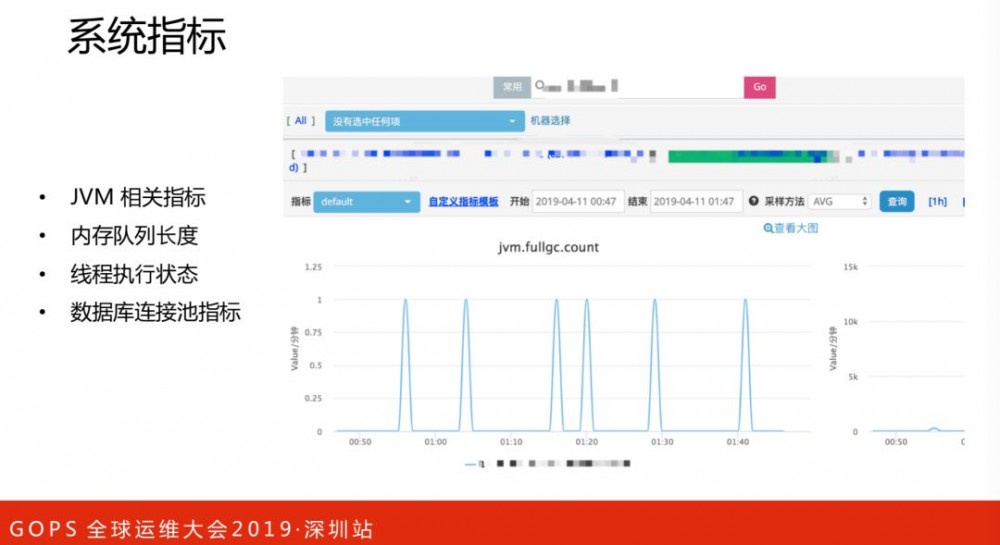1000x545 pixels.
Task: Click the pink Go button
Action: 759,87
